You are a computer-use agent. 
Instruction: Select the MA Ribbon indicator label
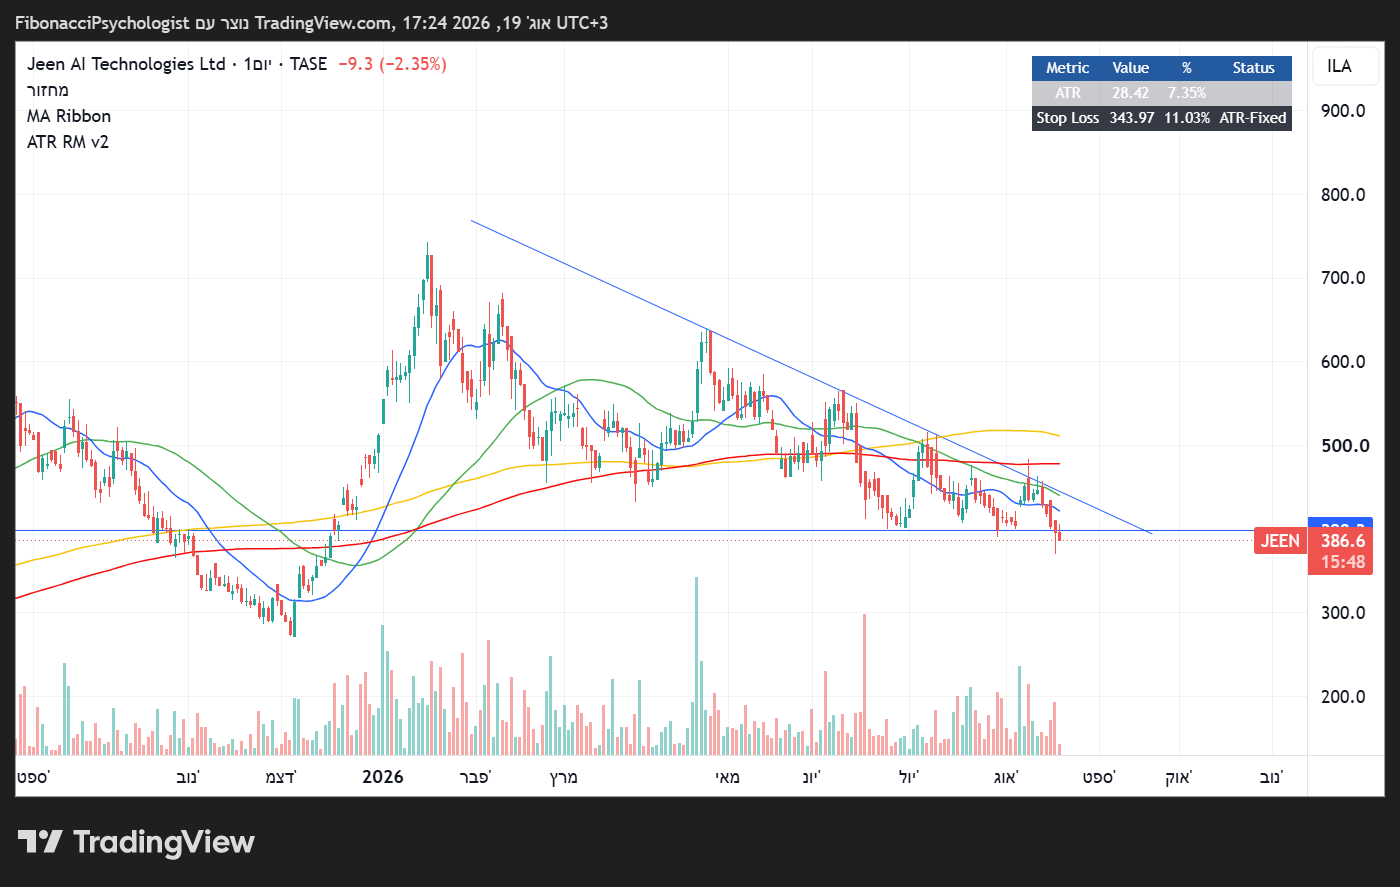69,116
